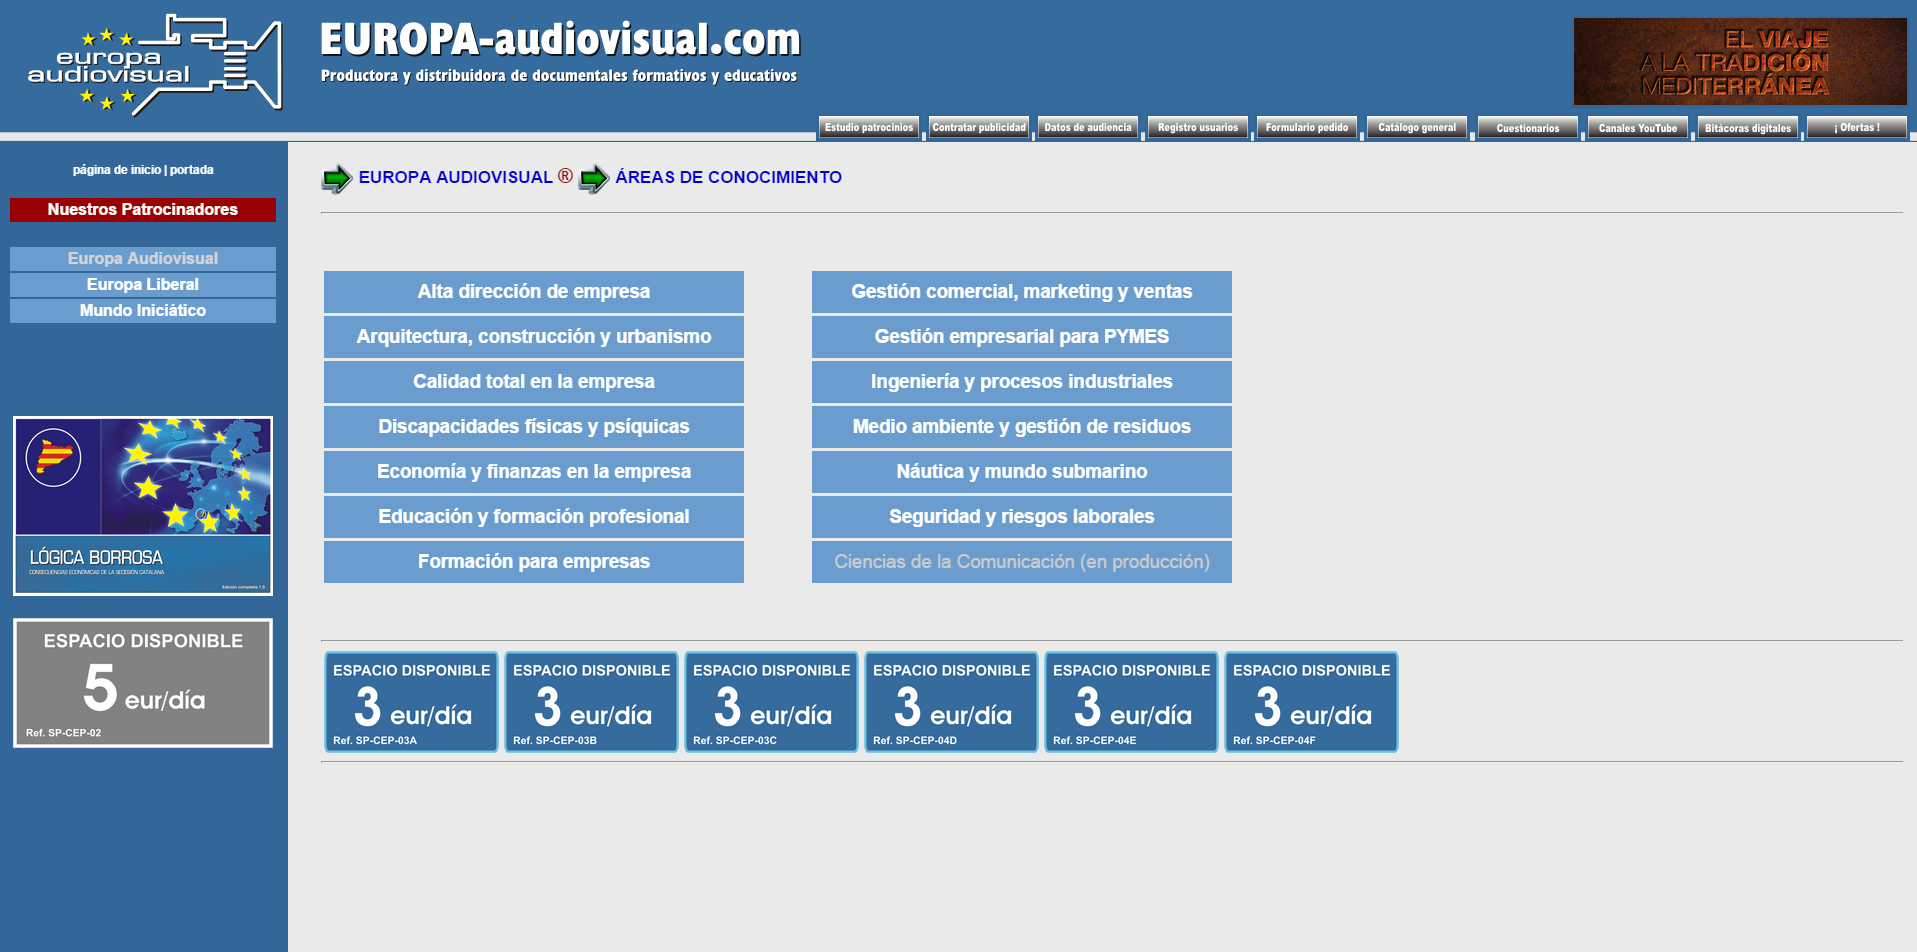This screenshot has height=952, width=1917.
Task: Click ad space Ref. SP-CEP-04F
Action: click(x=1311, y=702)
